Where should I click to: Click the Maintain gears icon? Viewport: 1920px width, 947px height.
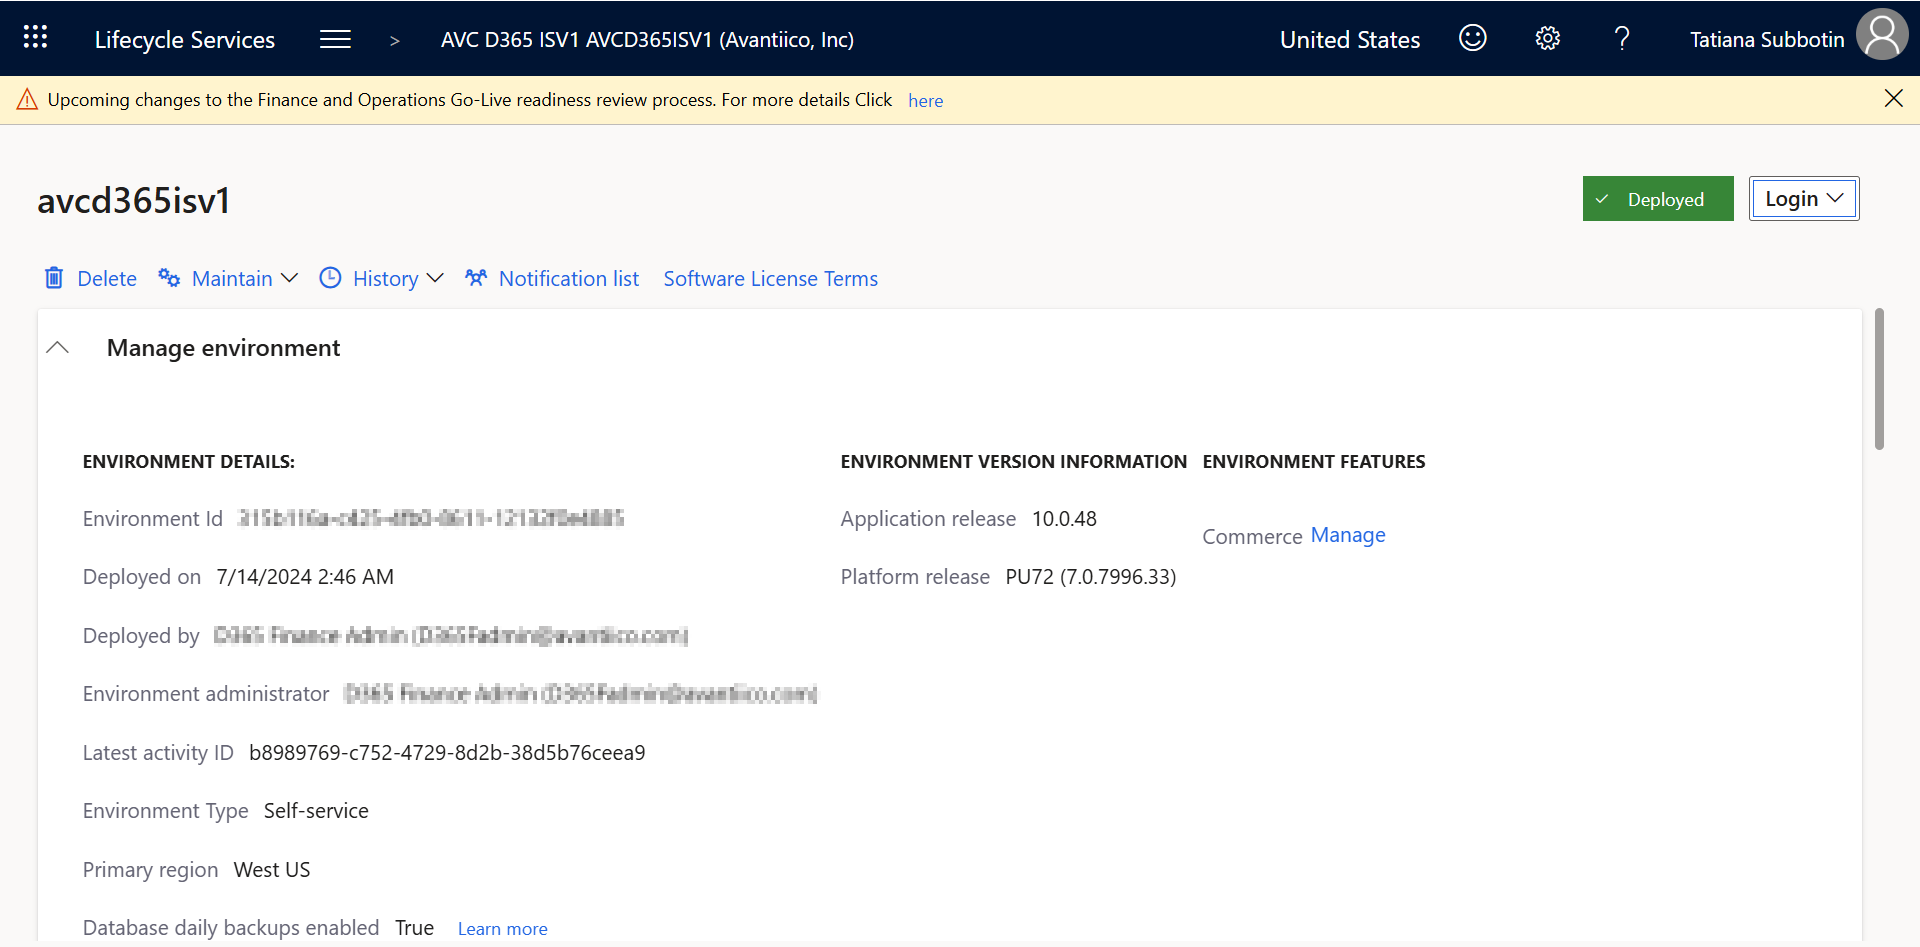pyautogui.click(x=169, y=278)
